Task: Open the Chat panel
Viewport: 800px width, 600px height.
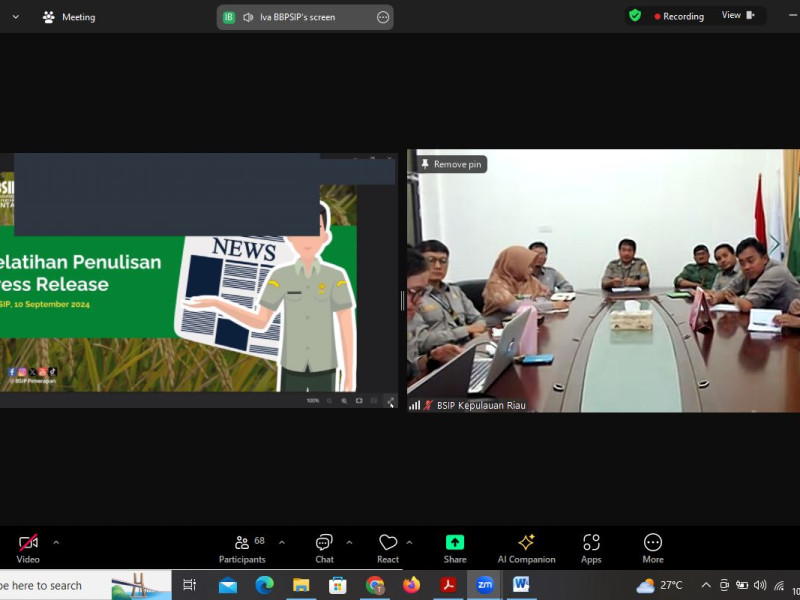Action: (324, 547)
